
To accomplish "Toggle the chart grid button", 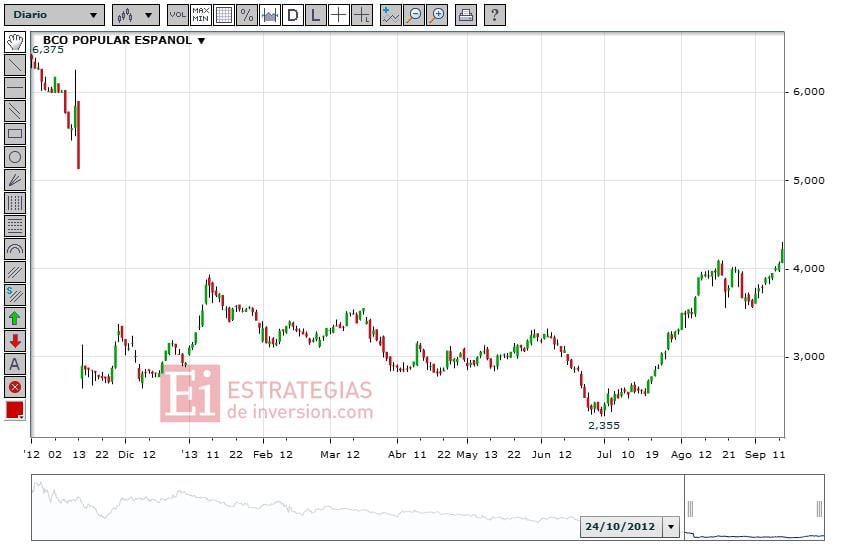I will pos(224,15).
